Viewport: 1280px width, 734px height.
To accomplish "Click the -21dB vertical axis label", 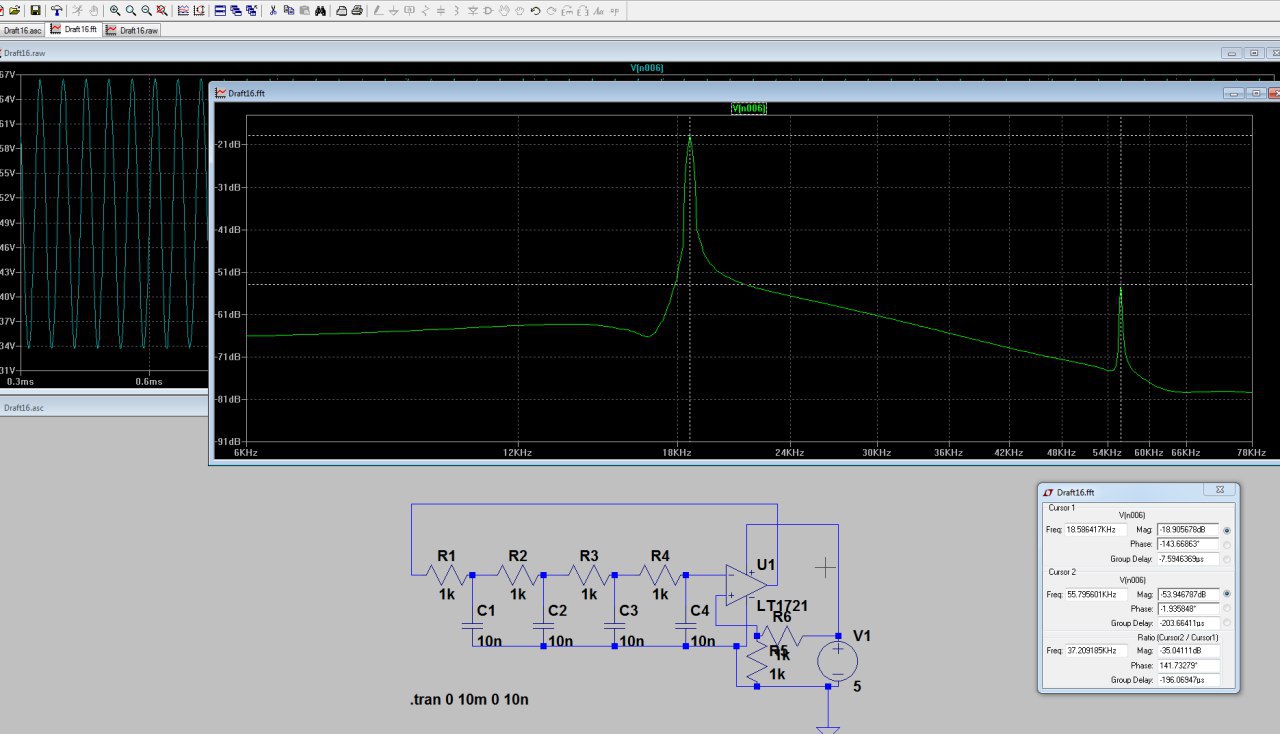I will point(229,145).
